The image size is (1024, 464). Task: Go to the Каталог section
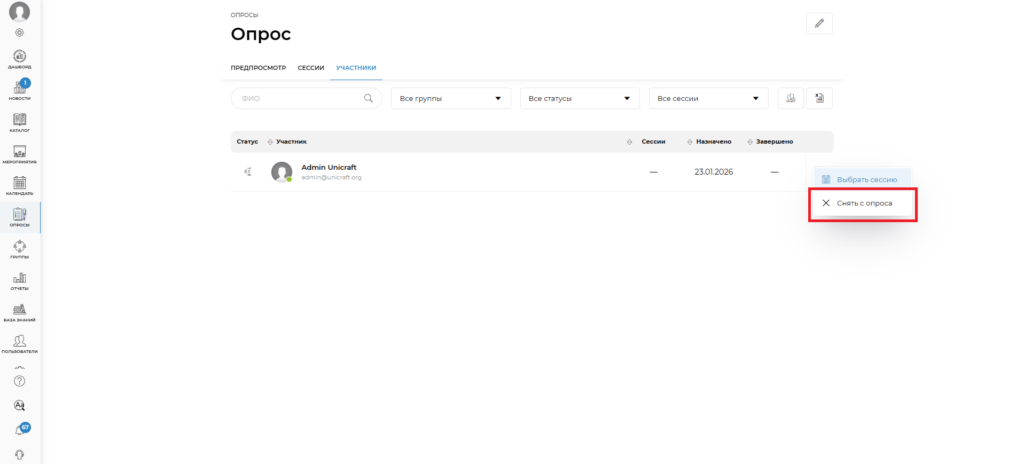(20, 121)
